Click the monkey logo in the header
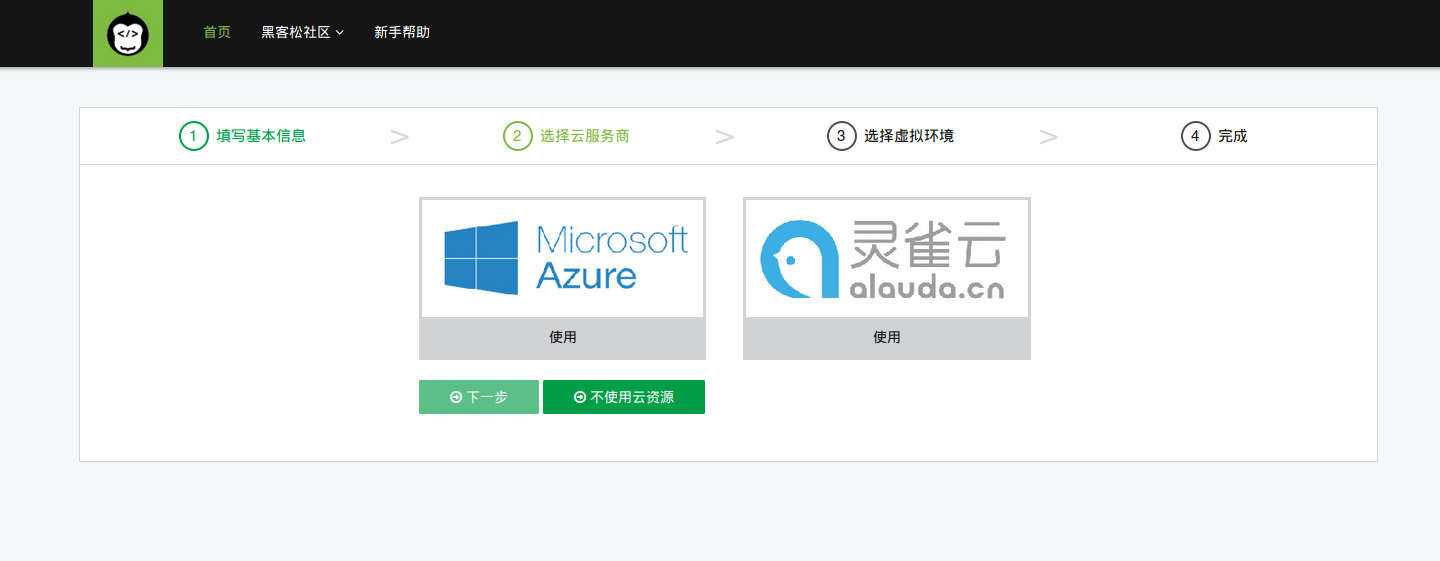The width and height of the screenshot is (1440, 561). [128, 34]
